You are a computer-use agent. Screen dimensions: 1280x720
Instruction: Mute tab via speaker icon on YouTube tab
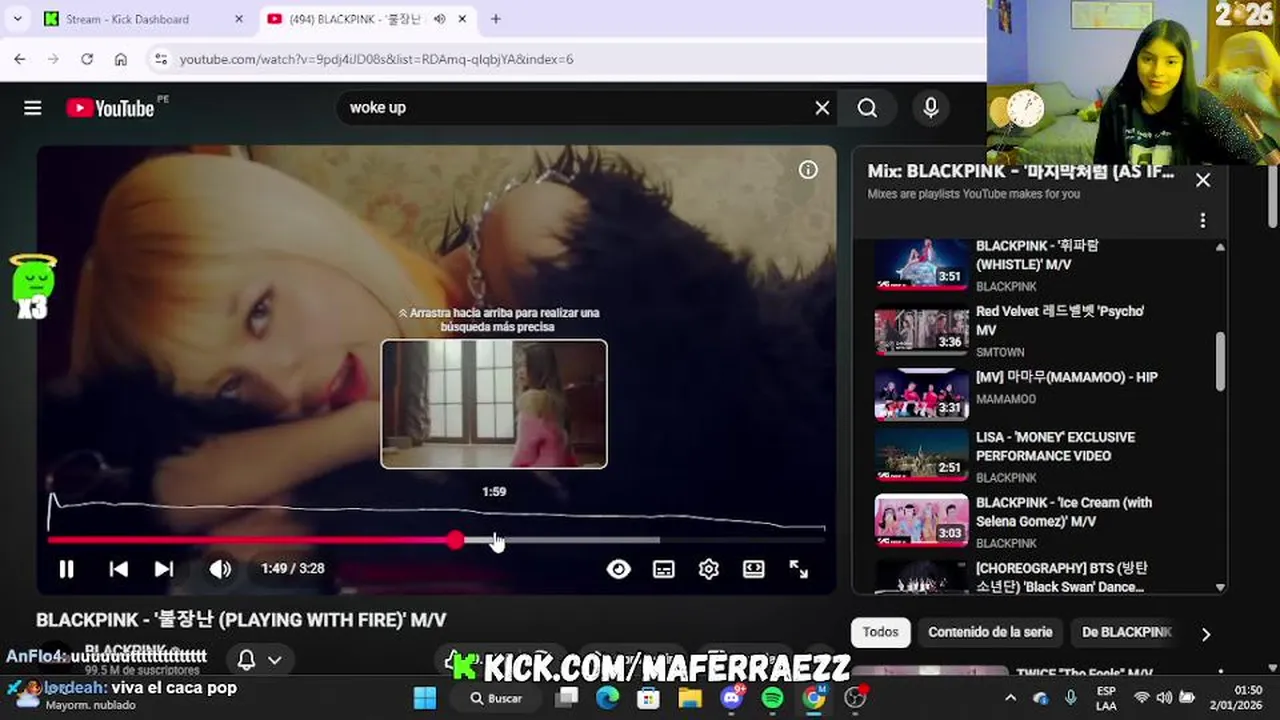(x=439, y=19)
